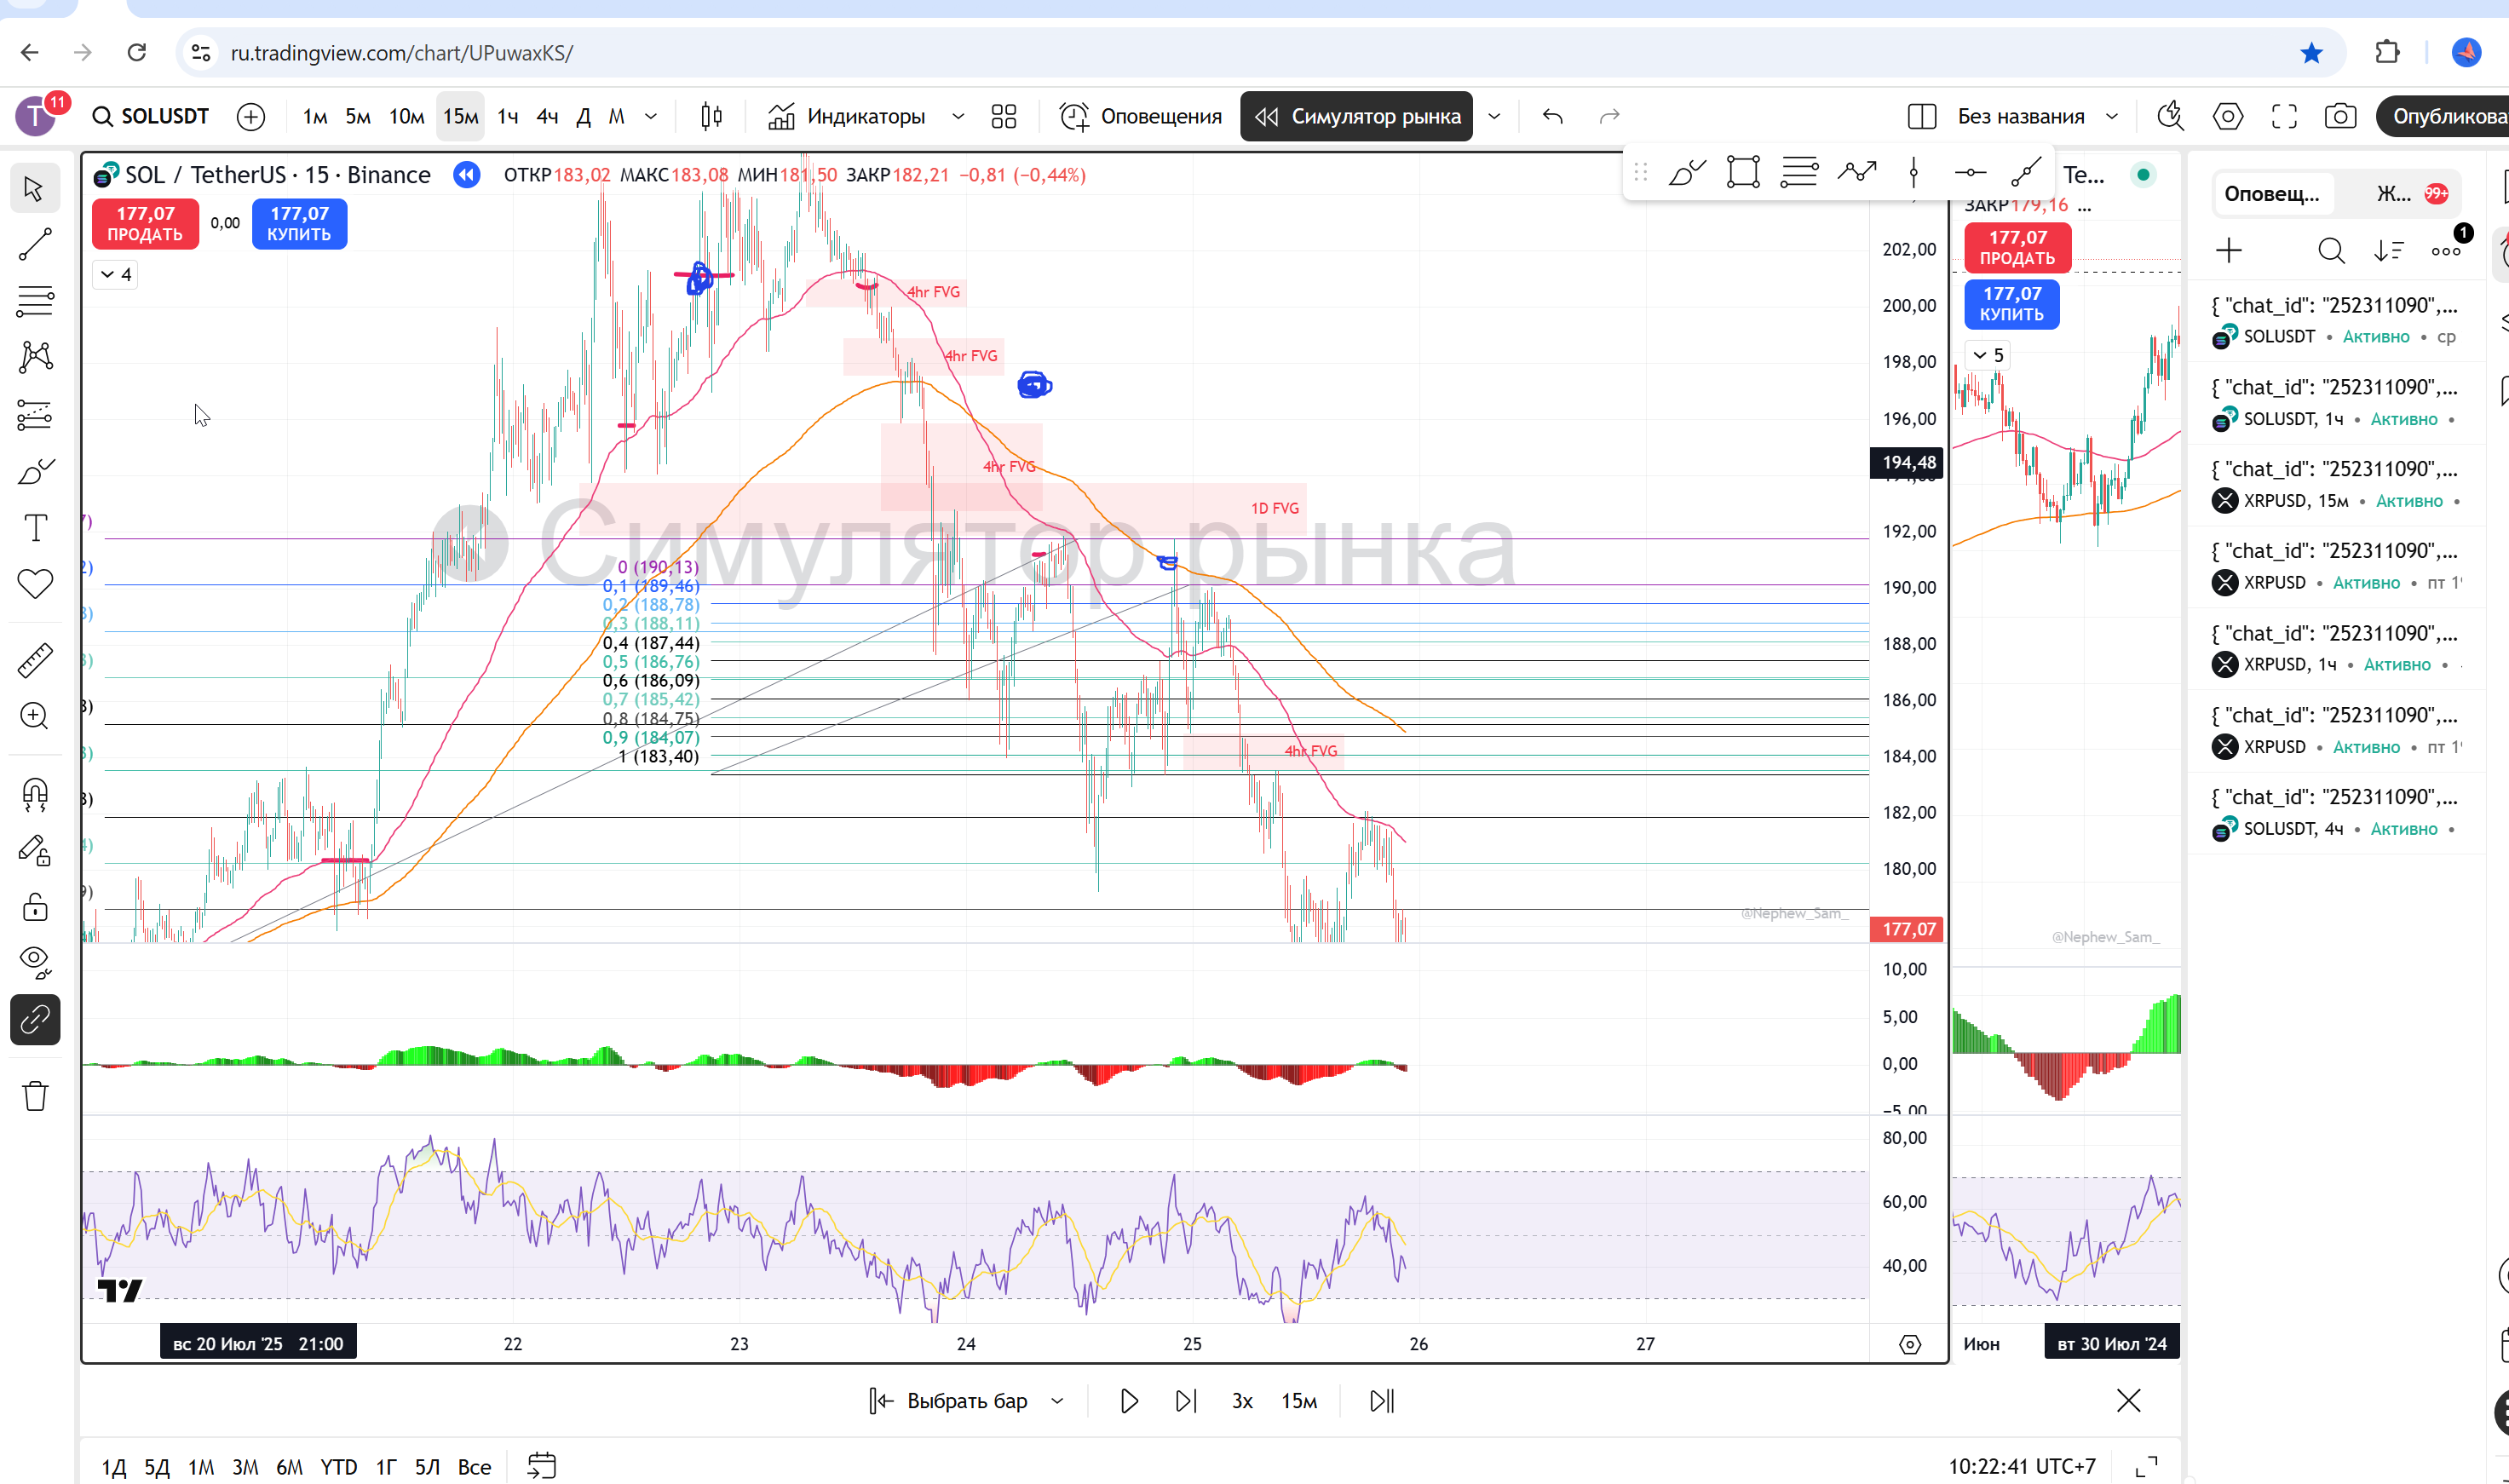Undo the last chart action
Image resolution: width=2509 pixels, height=1484 pixels.
pyautogui.click(x=1552, y=117)
